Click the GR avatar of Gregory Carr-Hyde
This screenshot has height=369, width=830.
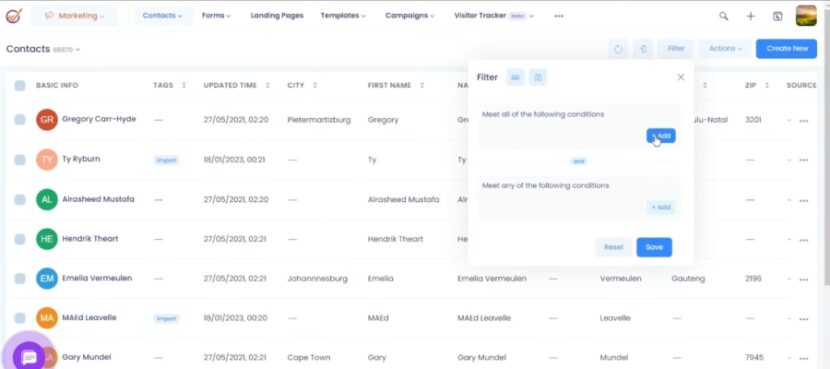(47, 120)
